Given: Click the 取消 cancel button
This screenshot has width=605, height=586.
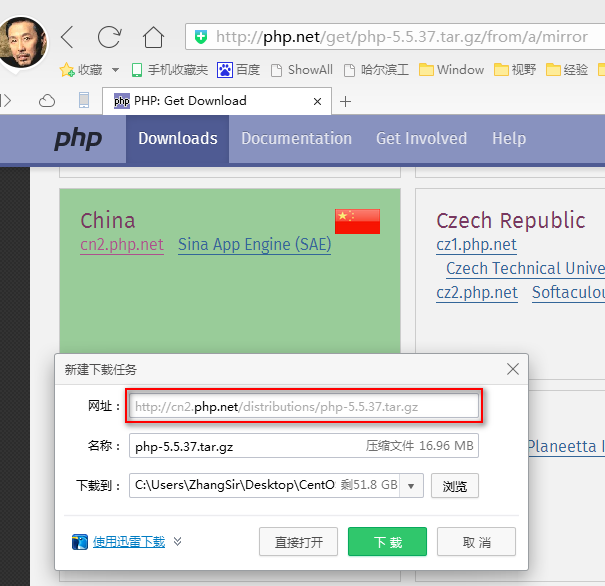Looking at the screenshot, I should (x=477, y=542).
